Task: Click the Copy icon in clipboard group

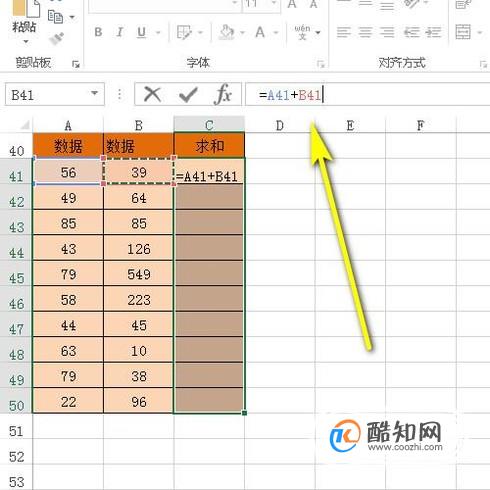Action: (55, 16)
